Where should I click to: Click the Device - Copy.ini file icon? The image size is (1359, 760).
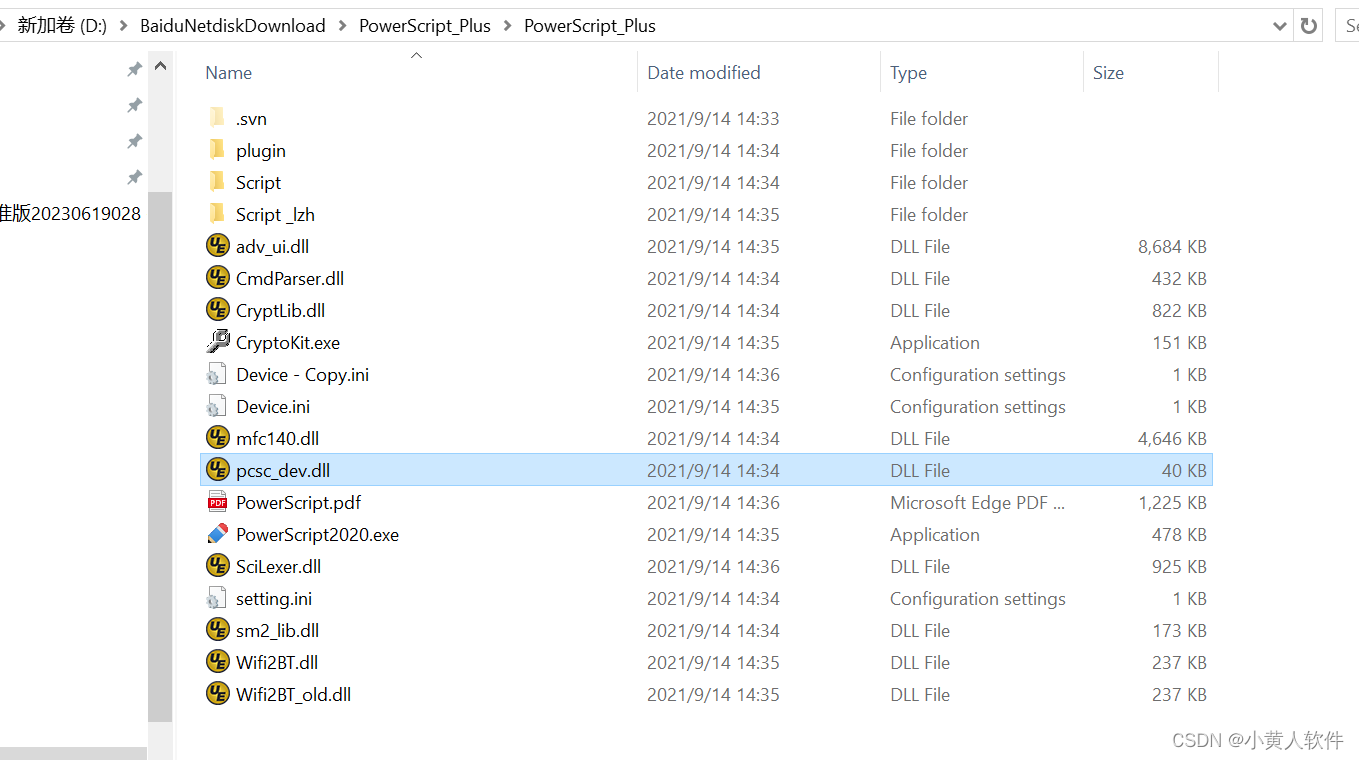(x=217, y=374)
